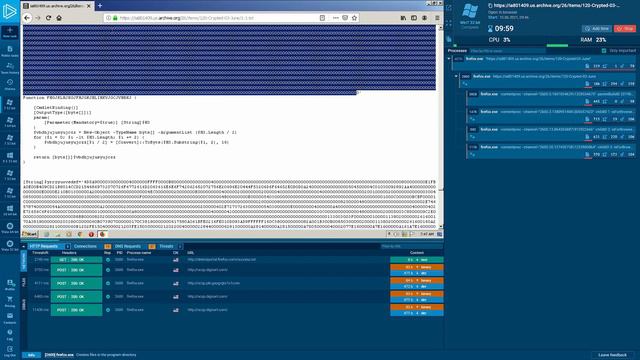Click the text report icon below expand
The height and width of the screenshot is (360, 640).
(449, 40)
